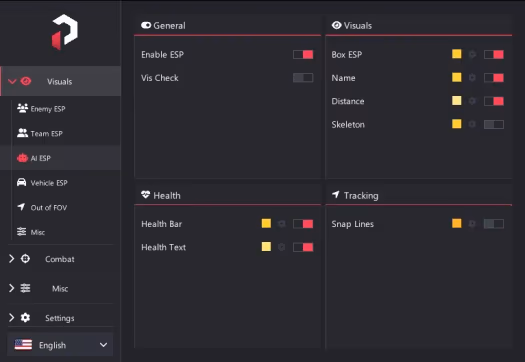Click the Vis Check label text
The height and width of the screenshot is (362, 525).
coord(160,78)
